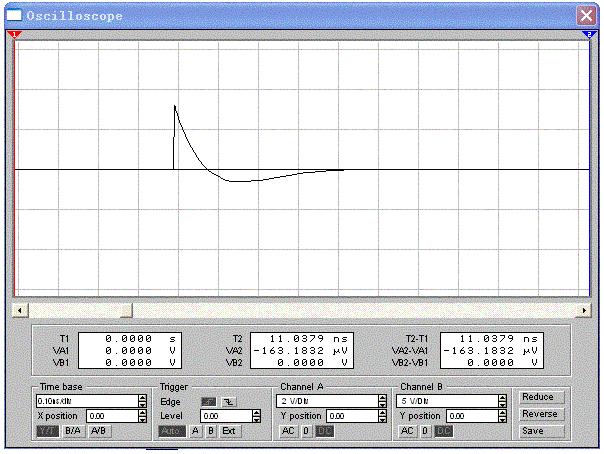
Task: Set trigger source to channel B
Action: click(211, 431)
